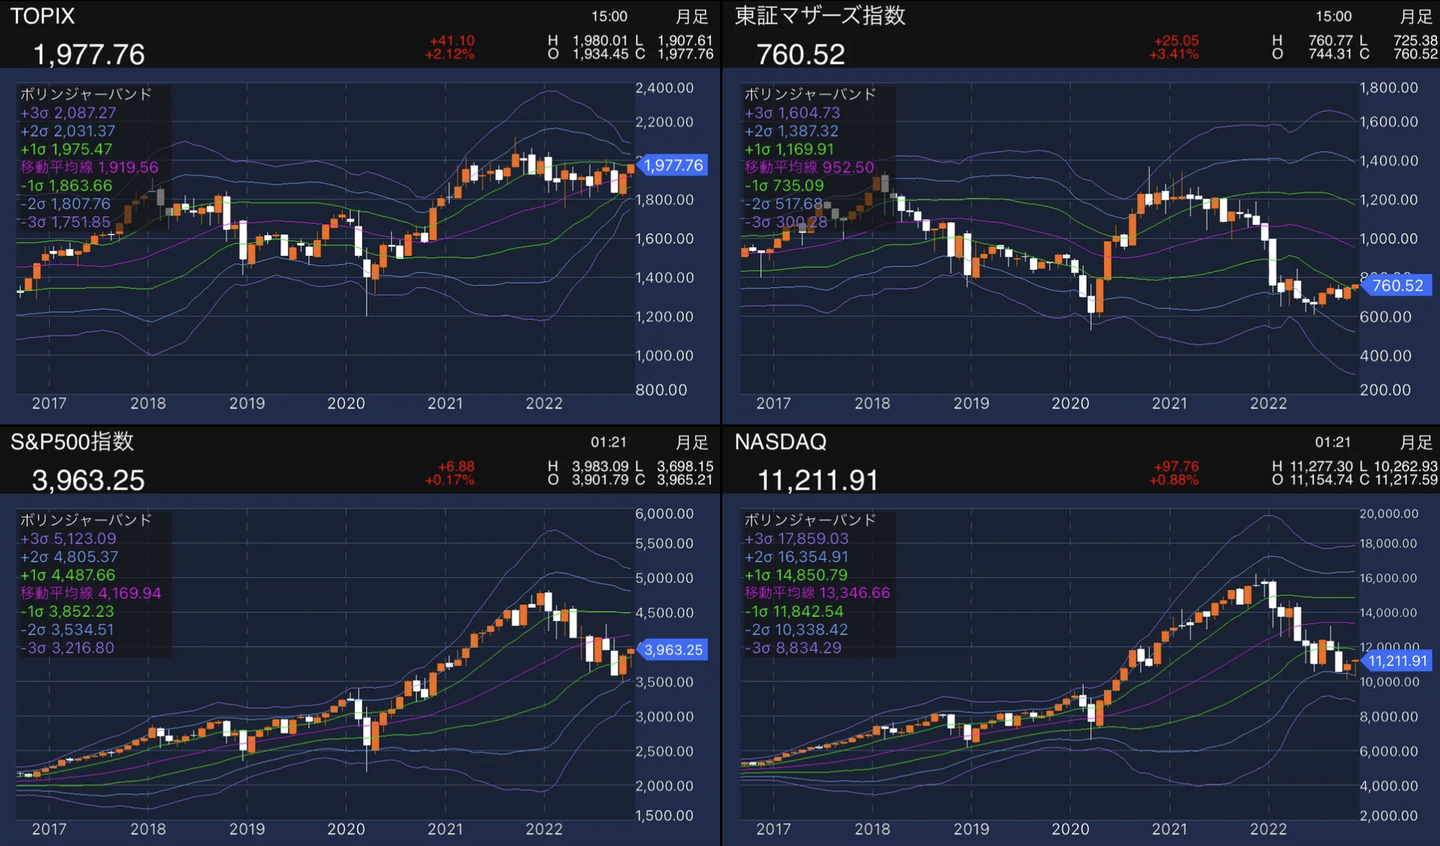Click the 2019 year label on the NASDAQ time axis
The height and width of the screenshot is (846, 1440).
point(971,829)
